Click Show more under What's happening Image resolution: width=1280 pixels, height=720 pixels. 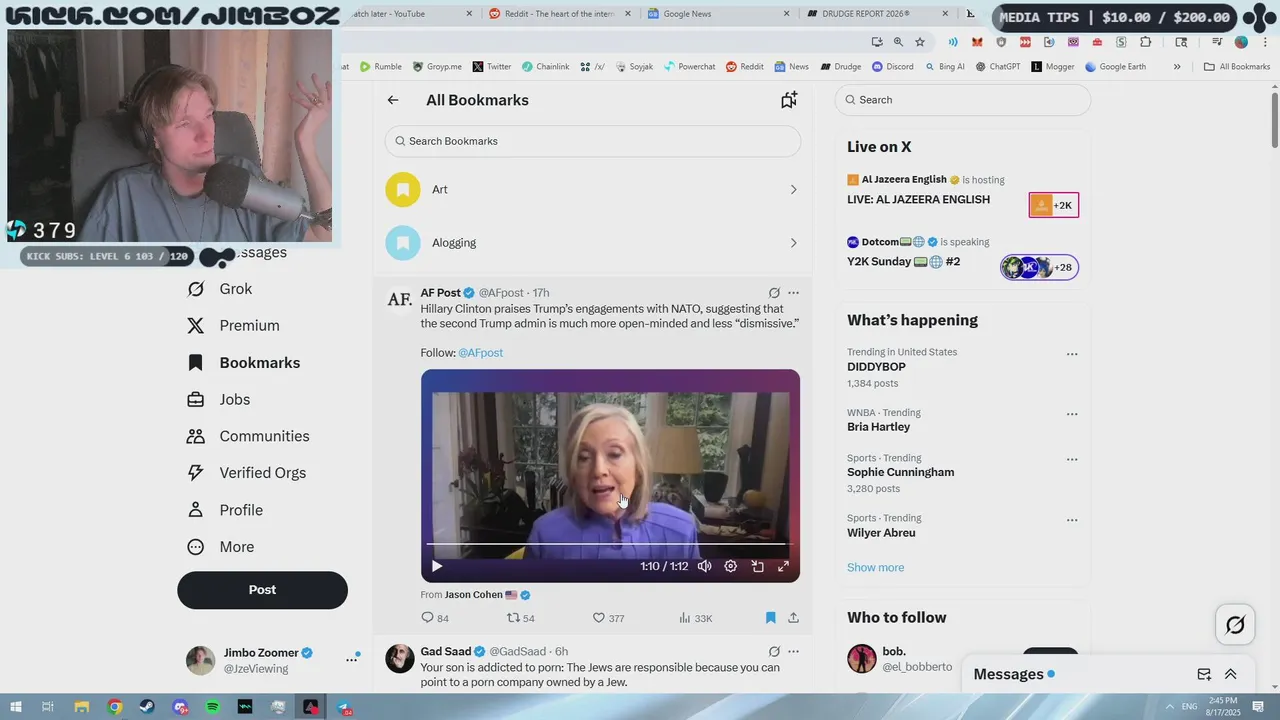[x=875, y=568]
